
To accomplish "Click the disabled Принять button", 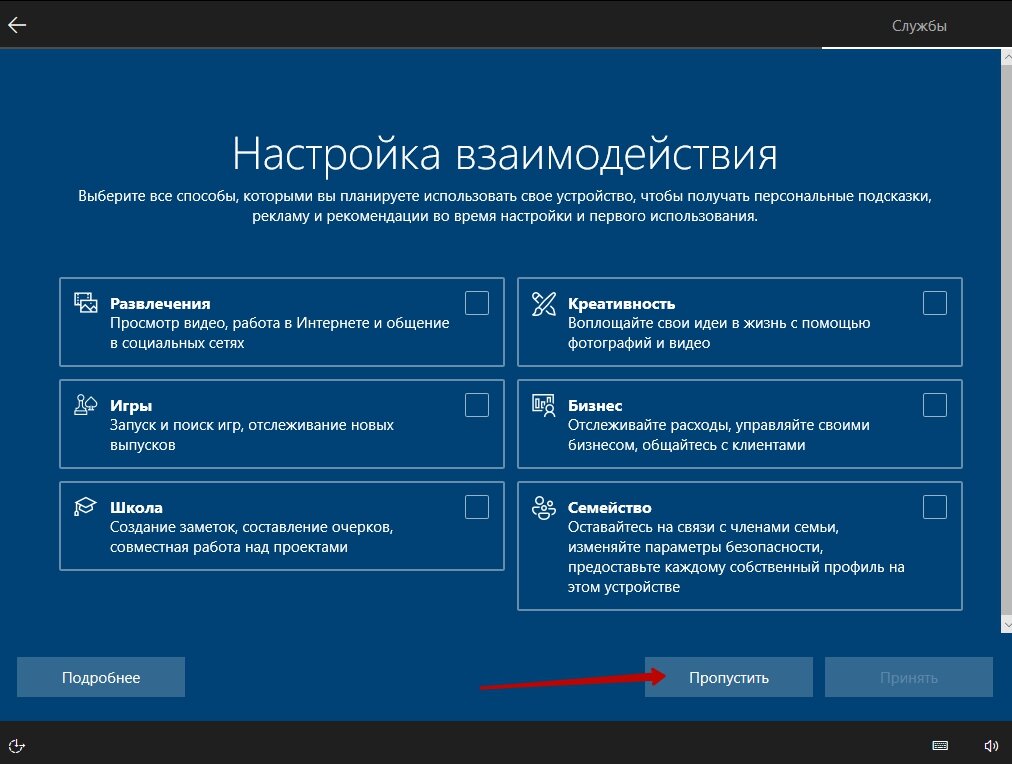I will coord(909,677).
